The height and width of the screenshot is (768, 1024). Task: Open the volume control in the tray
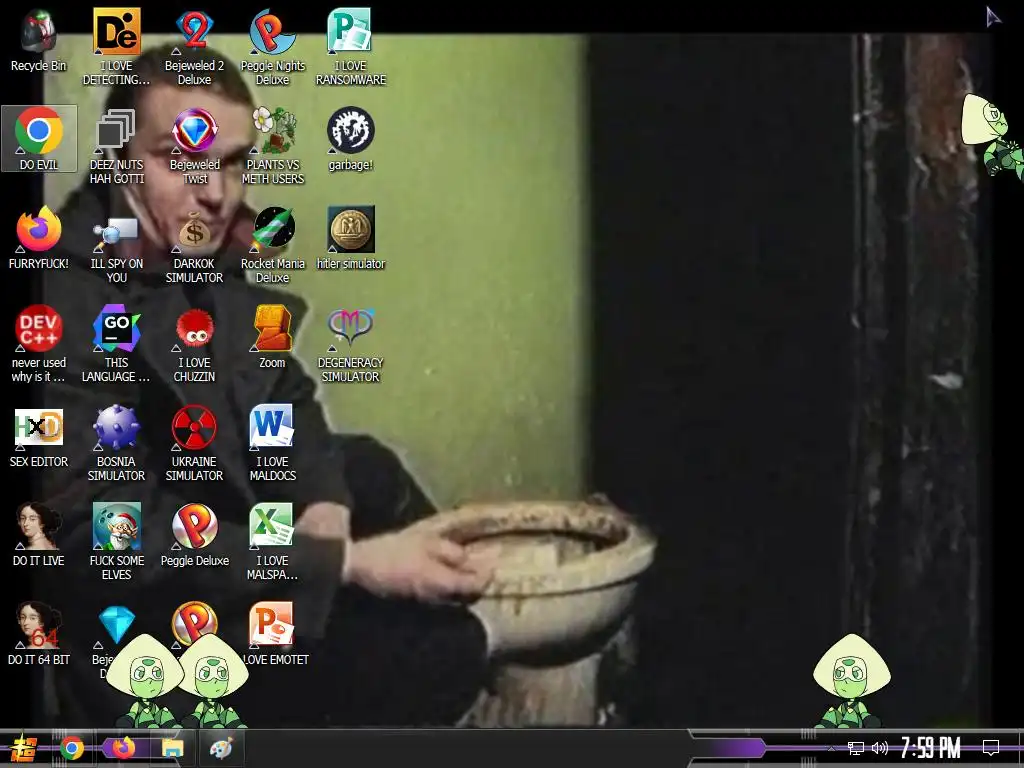[x=880, y=748]
